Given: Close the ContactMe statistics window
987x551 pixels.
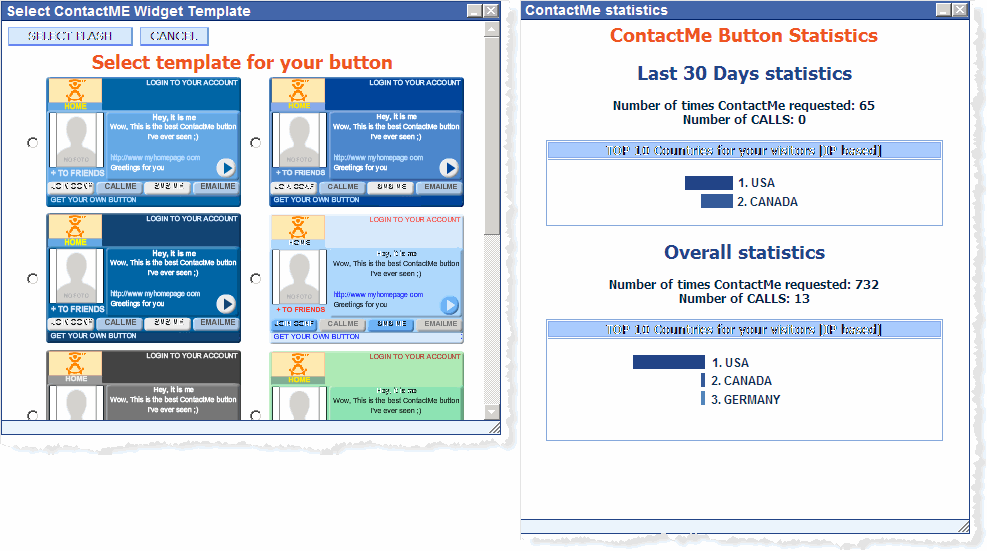Looking at the screenshot, I should pyautogui.click(x=959, y=10).
